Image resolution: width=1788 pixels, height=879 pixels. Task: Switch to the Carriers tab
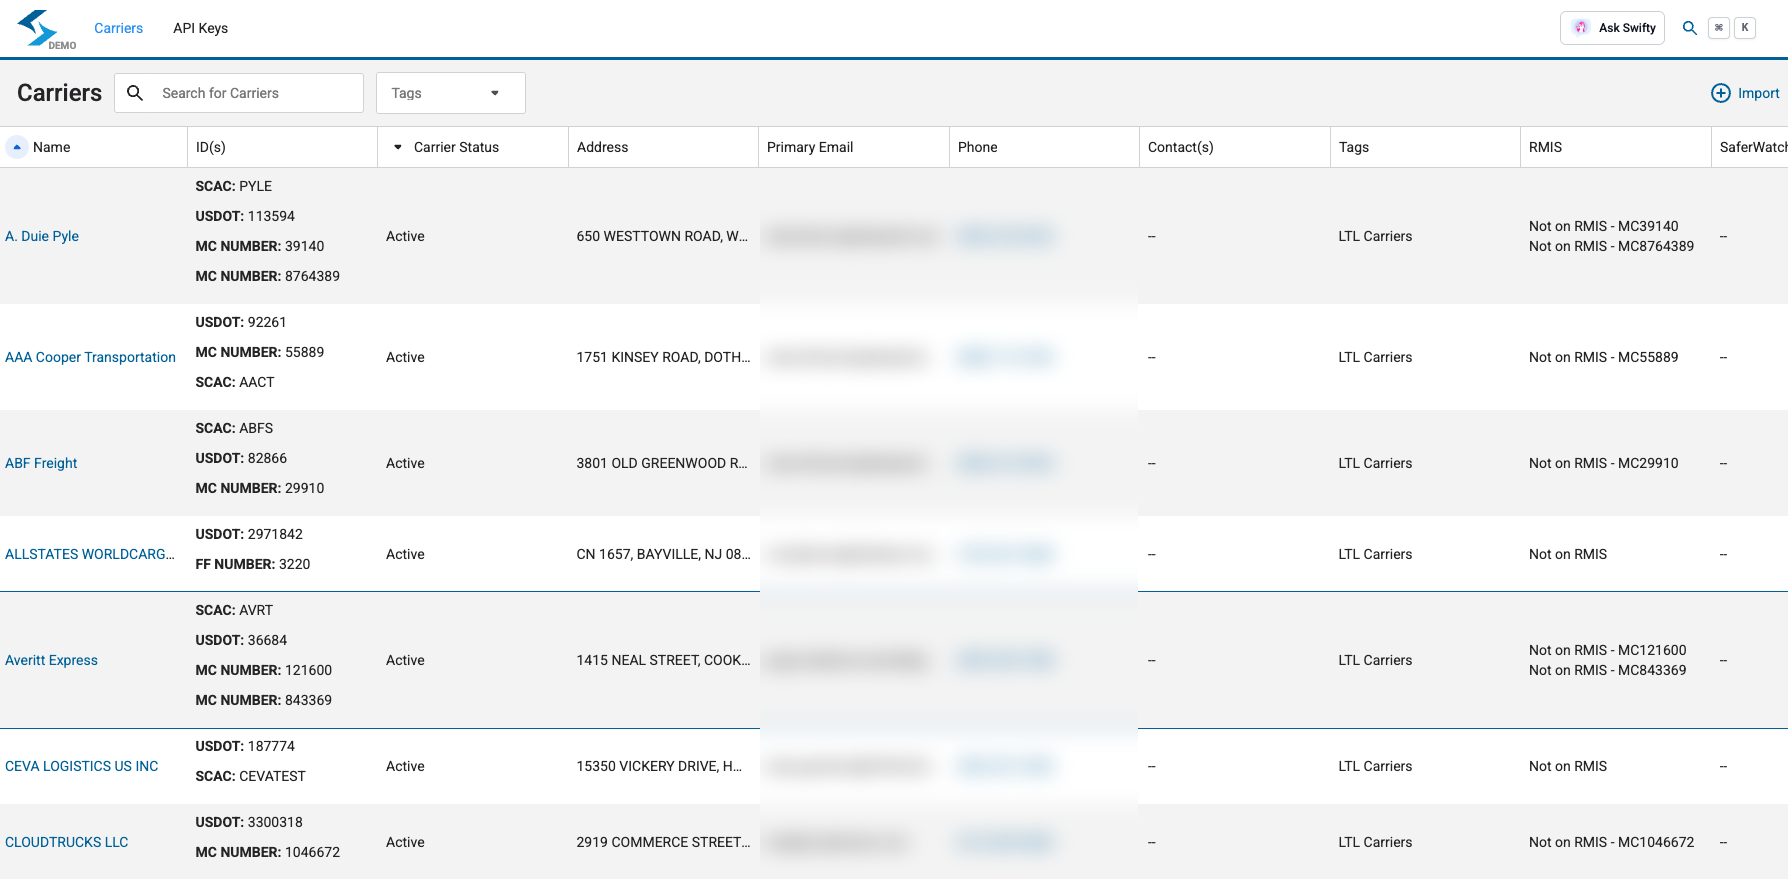click(x=118, y=28)
